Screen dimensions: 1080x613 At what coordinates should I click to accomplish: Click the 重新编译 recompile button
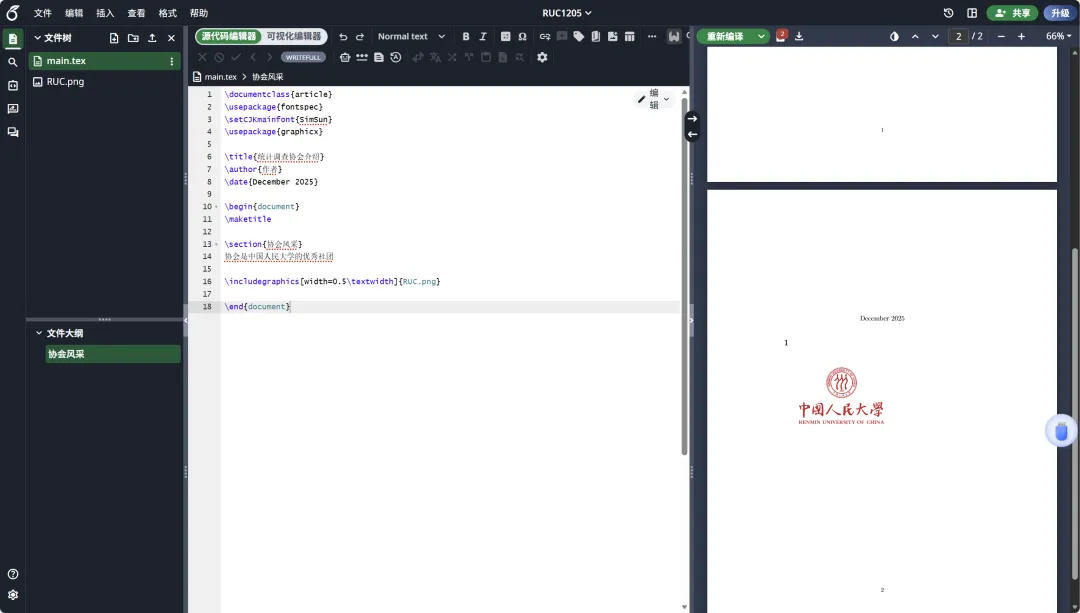[x=725, y=37]
